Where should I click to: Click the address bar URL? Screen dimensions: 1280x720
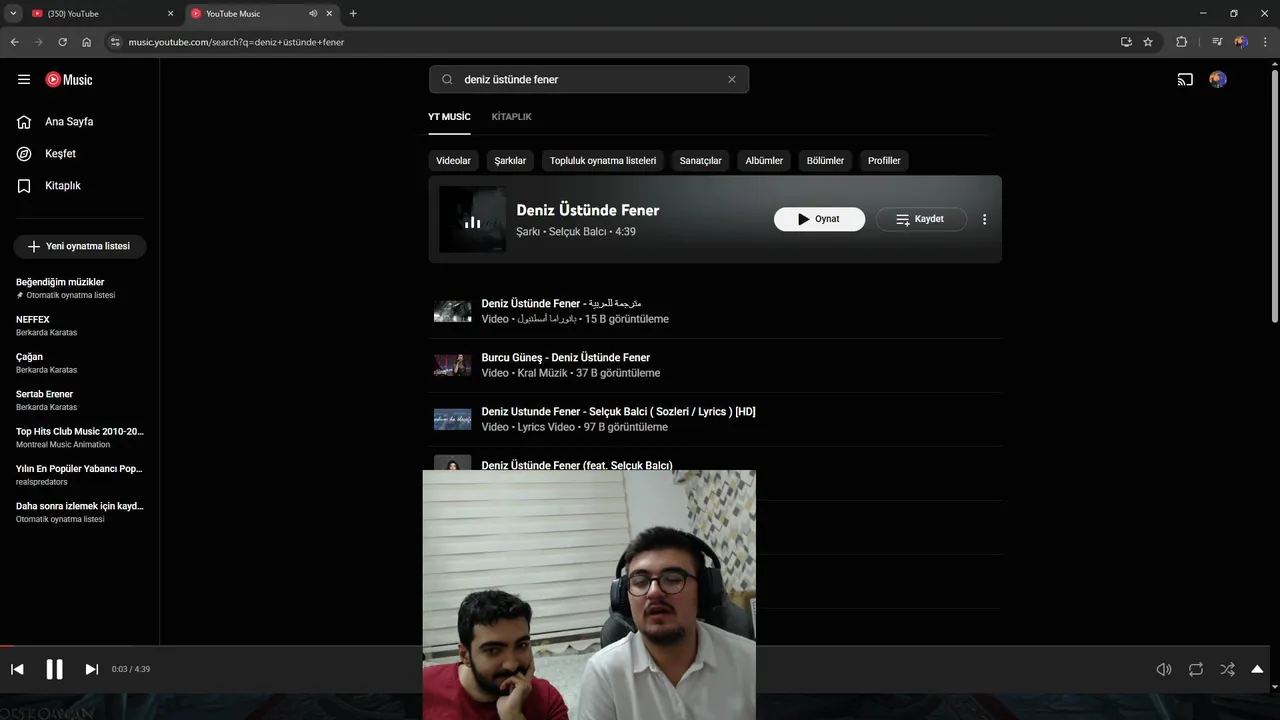(236, 42)
